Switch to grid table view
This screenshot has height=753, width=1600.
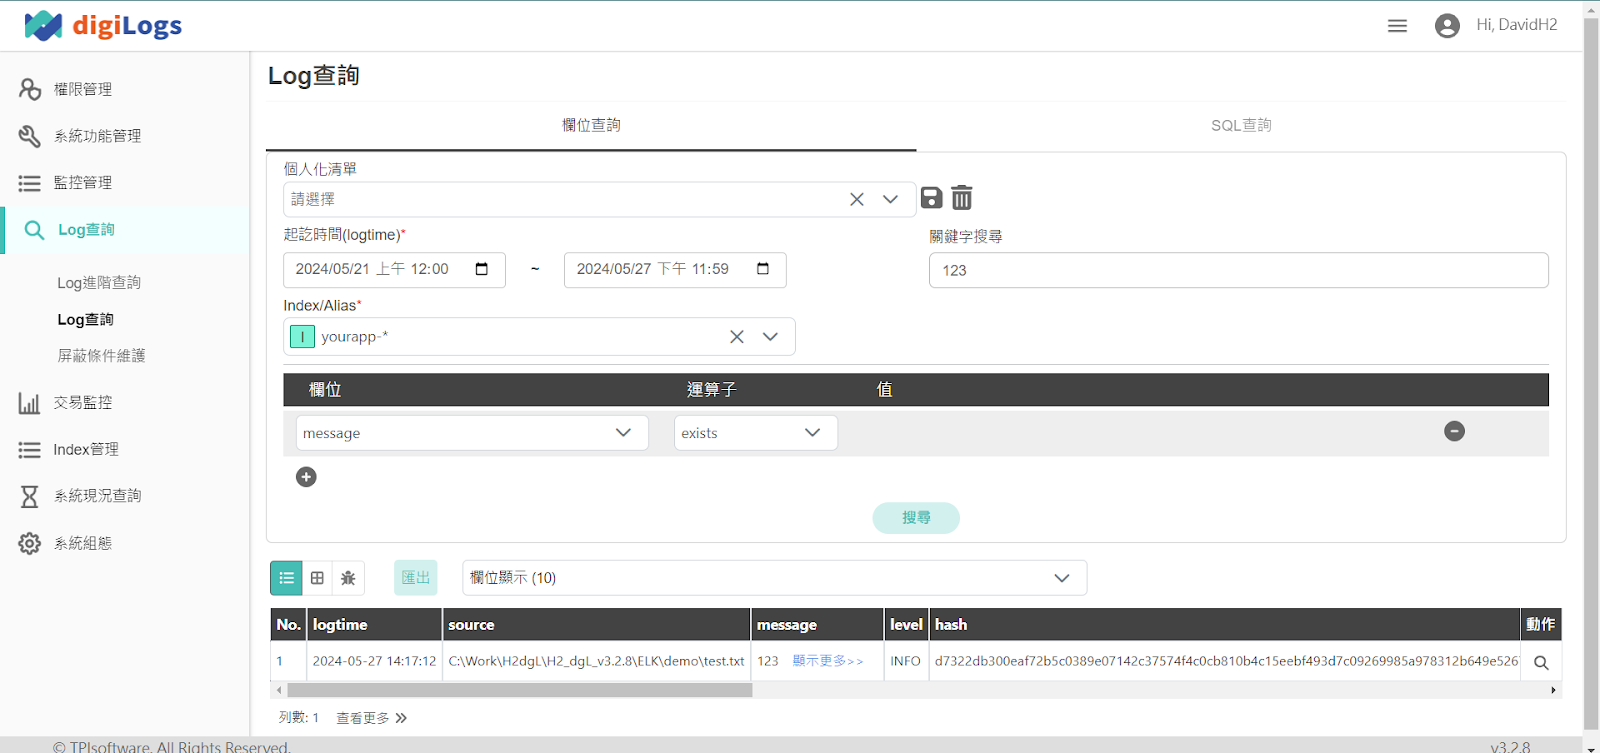(x=317, y=578)
